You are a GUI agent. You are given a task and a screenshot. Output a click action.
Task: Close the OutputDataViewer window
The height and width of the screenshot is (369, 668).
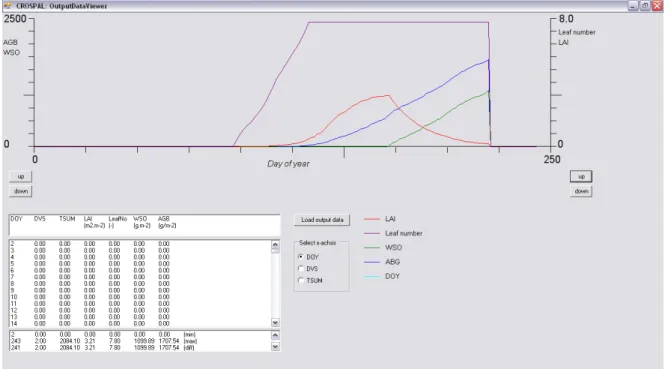[657, 6]
